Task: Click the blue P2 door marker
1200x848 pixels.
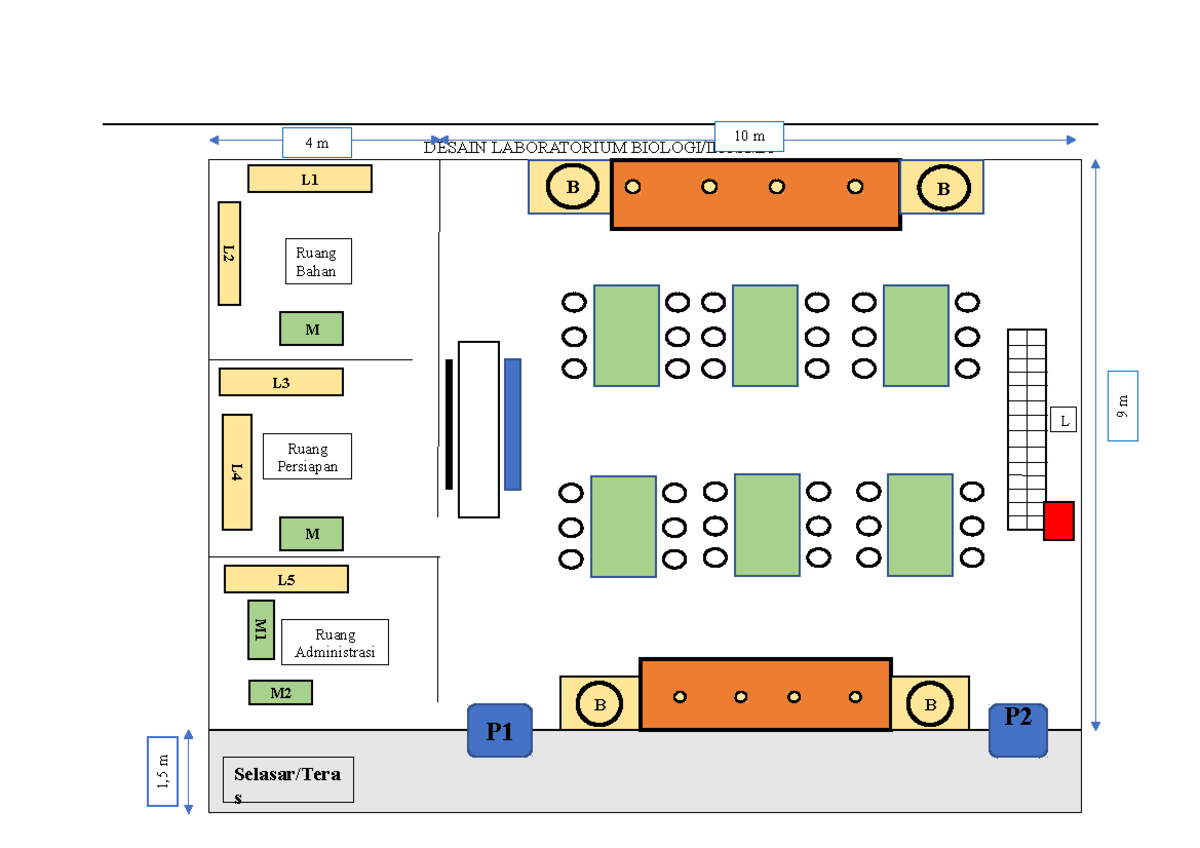Action: (1018, 730)
